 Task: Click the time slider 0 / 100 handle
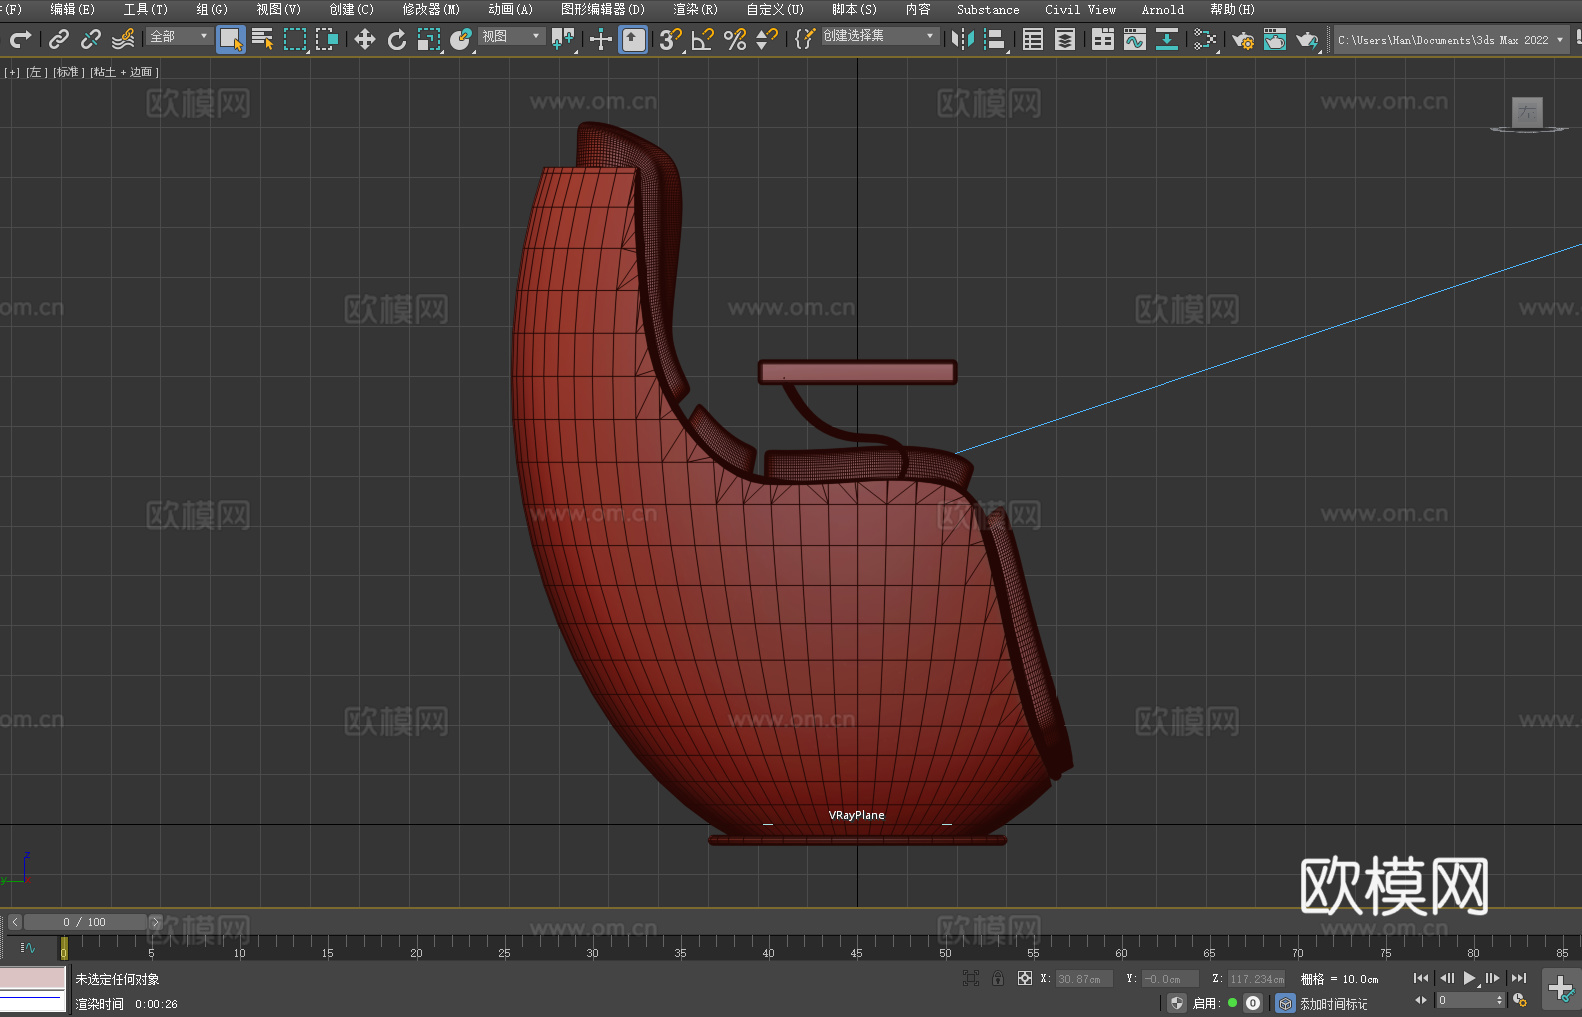point(85,922)
